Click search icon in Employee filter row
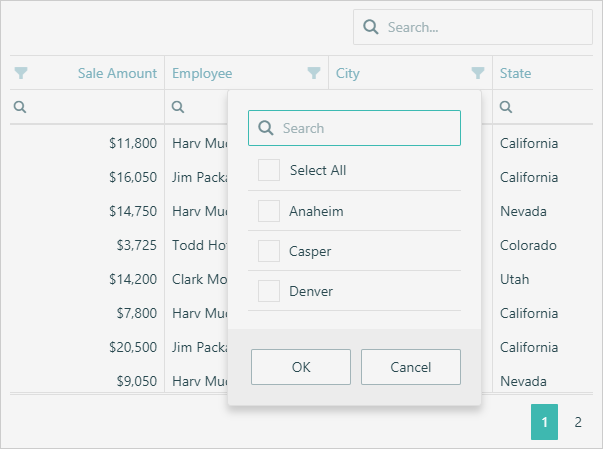Image resolution: width=603 pixels, height=449 pixels. coord(178,107)
